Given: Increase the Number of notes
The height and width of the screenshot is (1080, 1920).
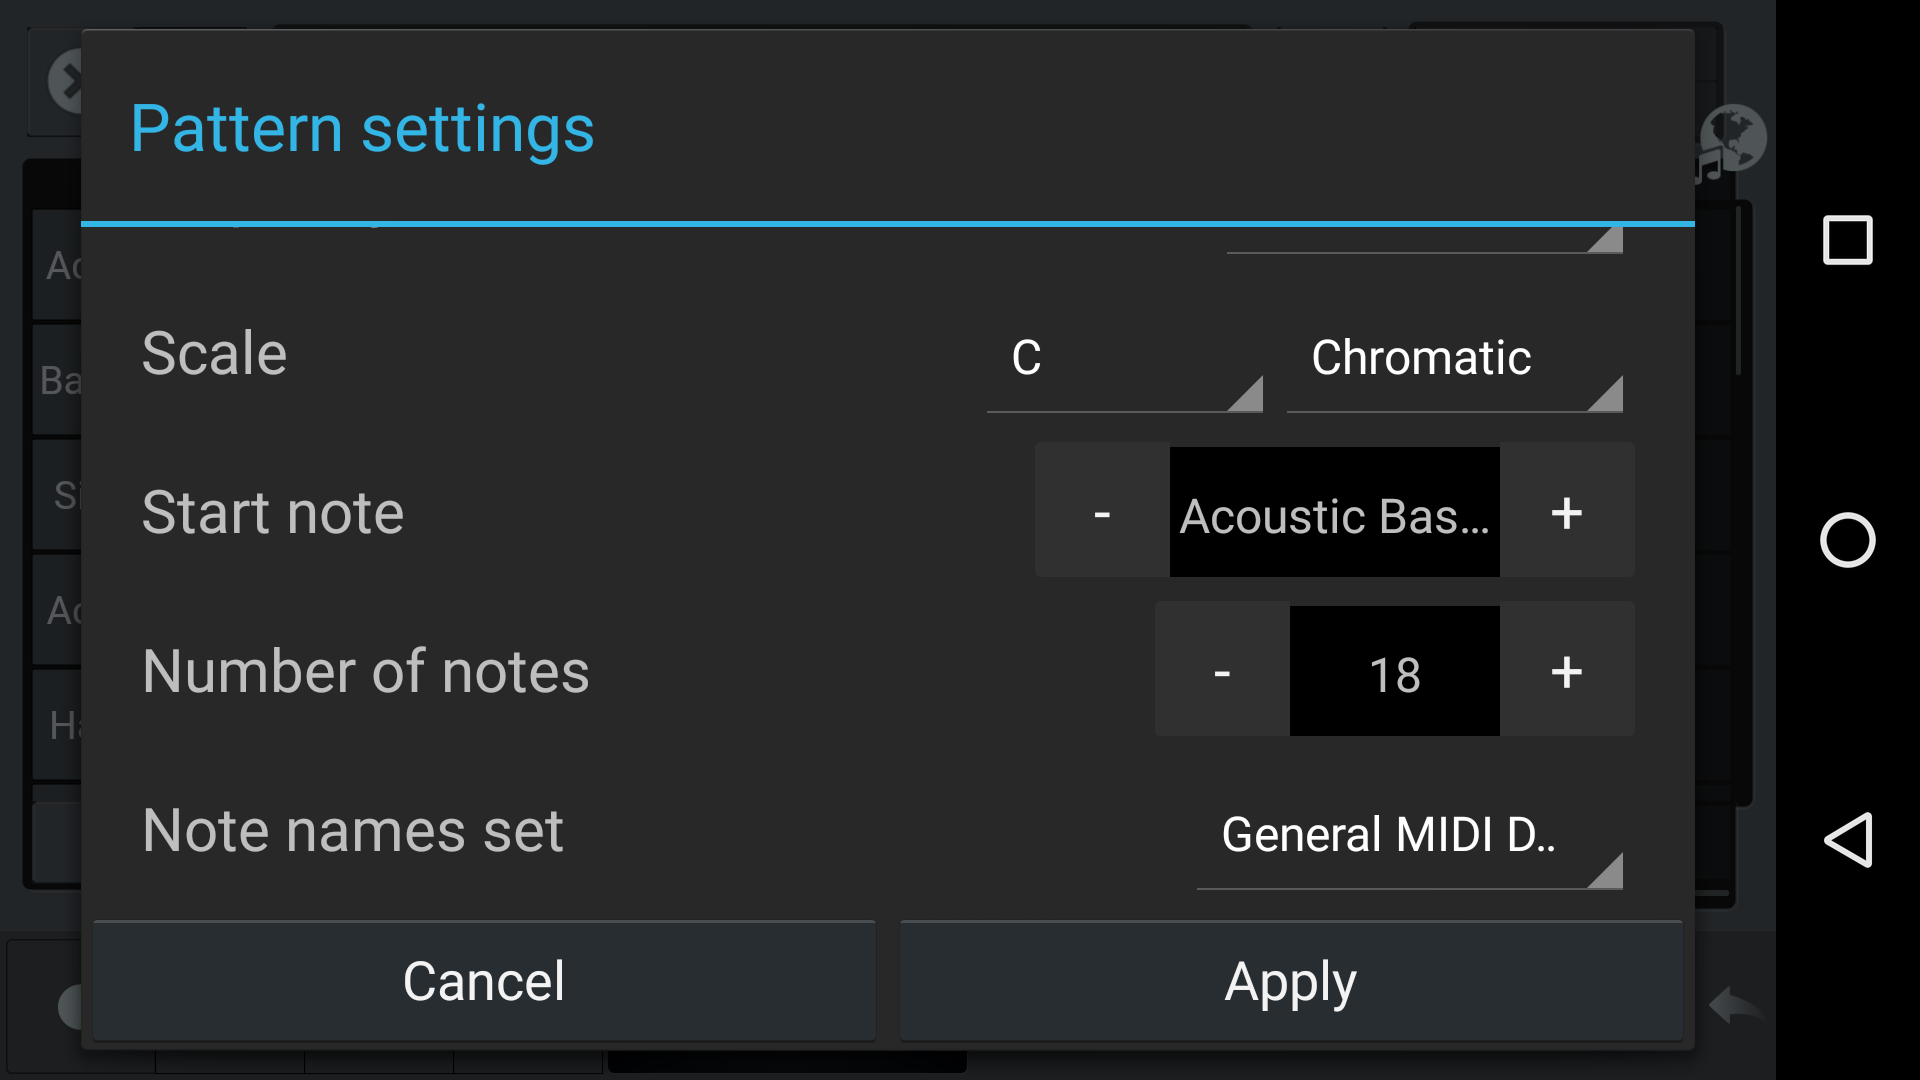Looking at the screenshot, I should tap(1567, 671).
